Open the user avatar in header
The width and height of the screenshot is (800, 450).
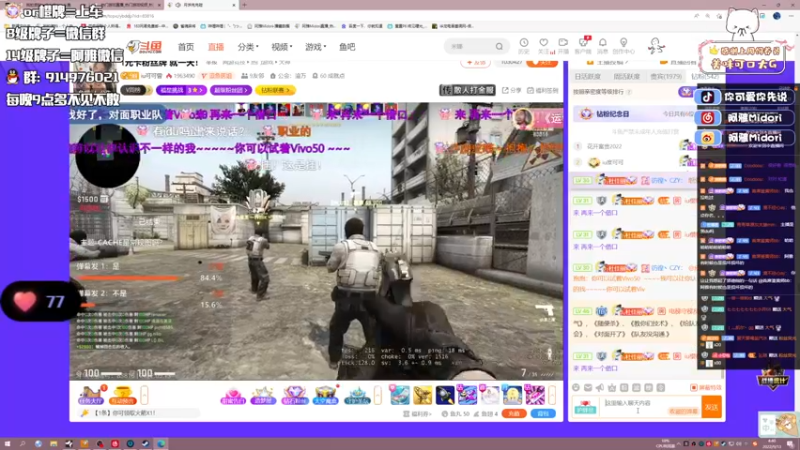[656, 46]
